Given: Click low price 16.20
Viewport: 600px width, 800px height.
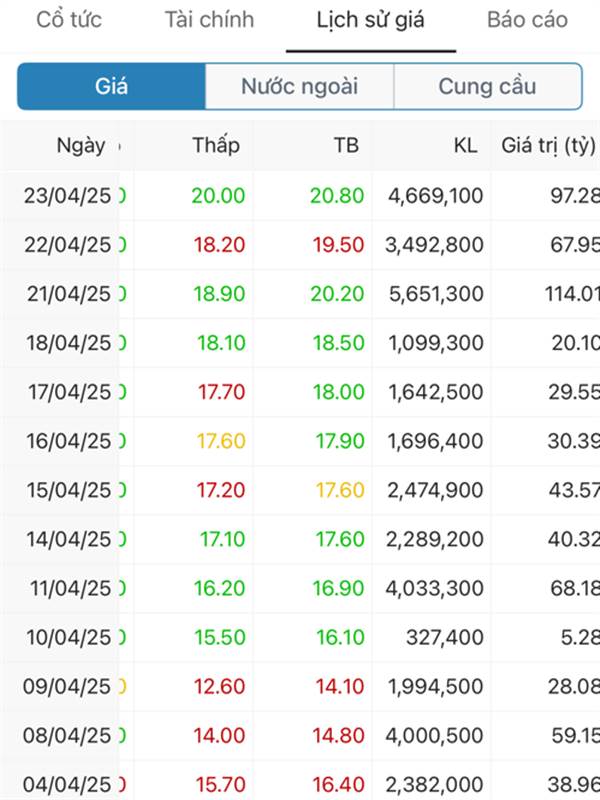Looking at the screenshot, I should pos(219,588).
